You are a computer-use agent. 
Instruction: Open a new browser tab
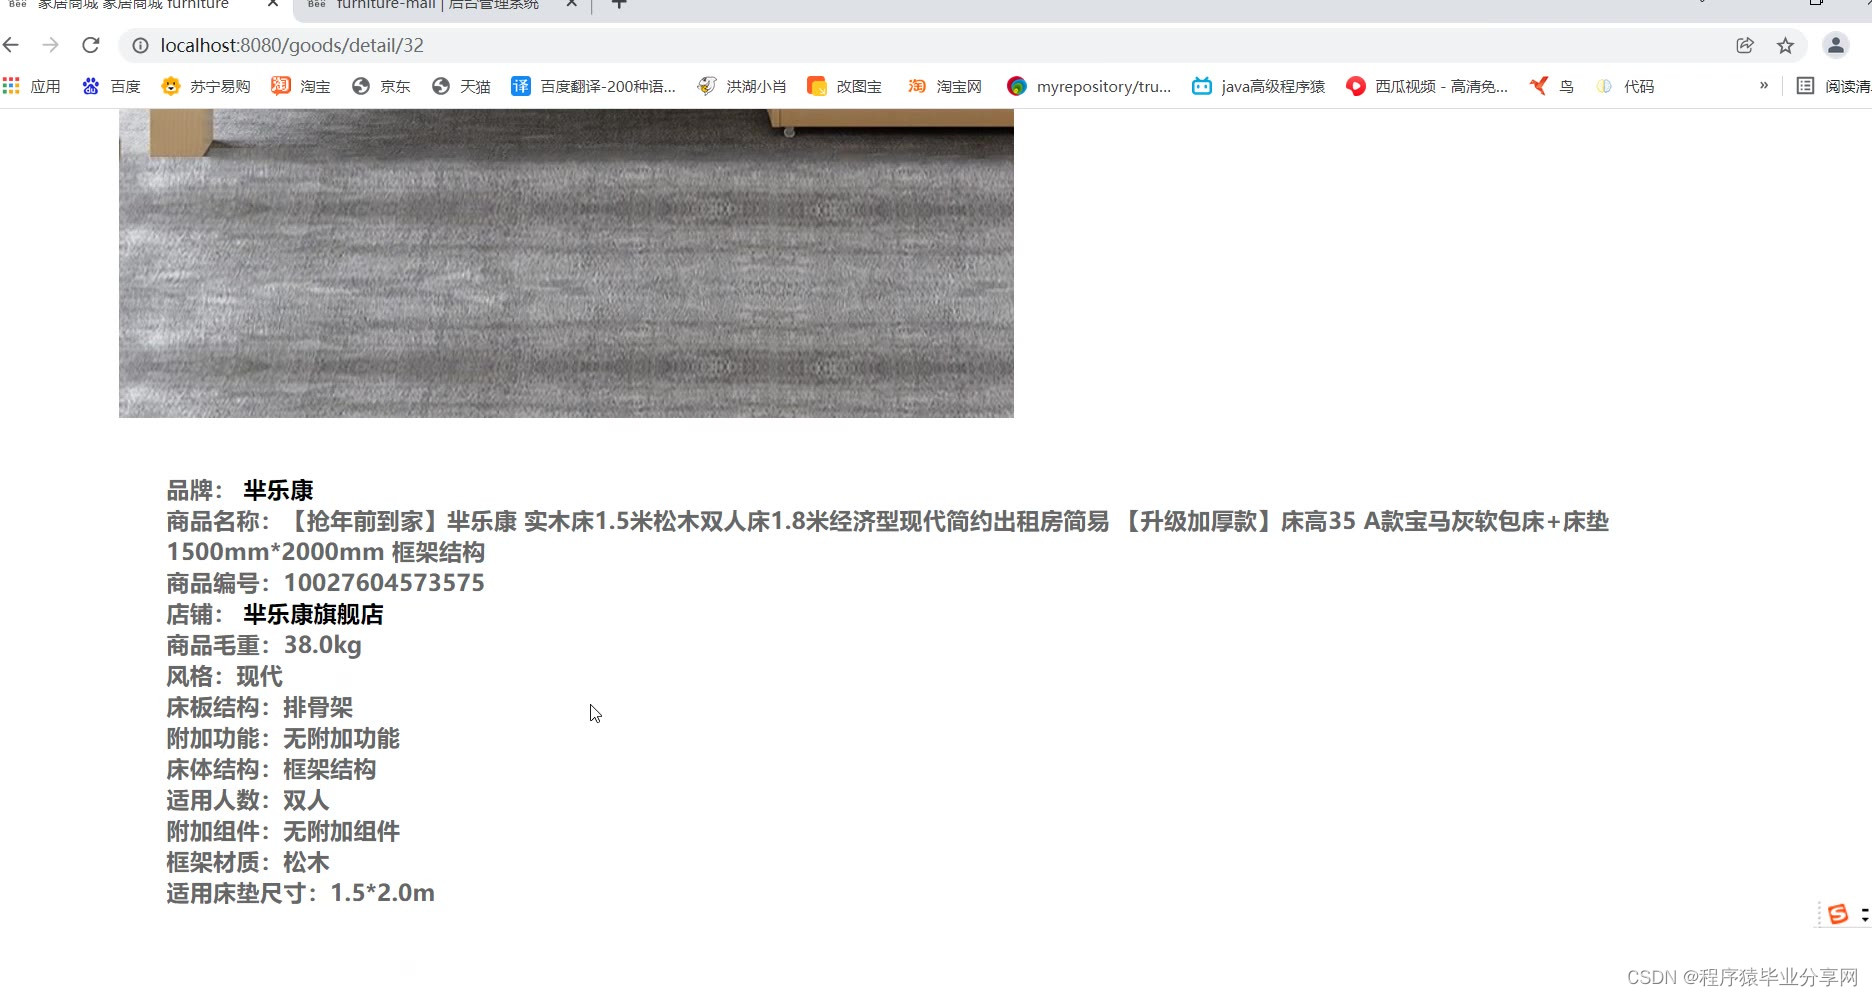pyautogui.click(x=619, y=5)
